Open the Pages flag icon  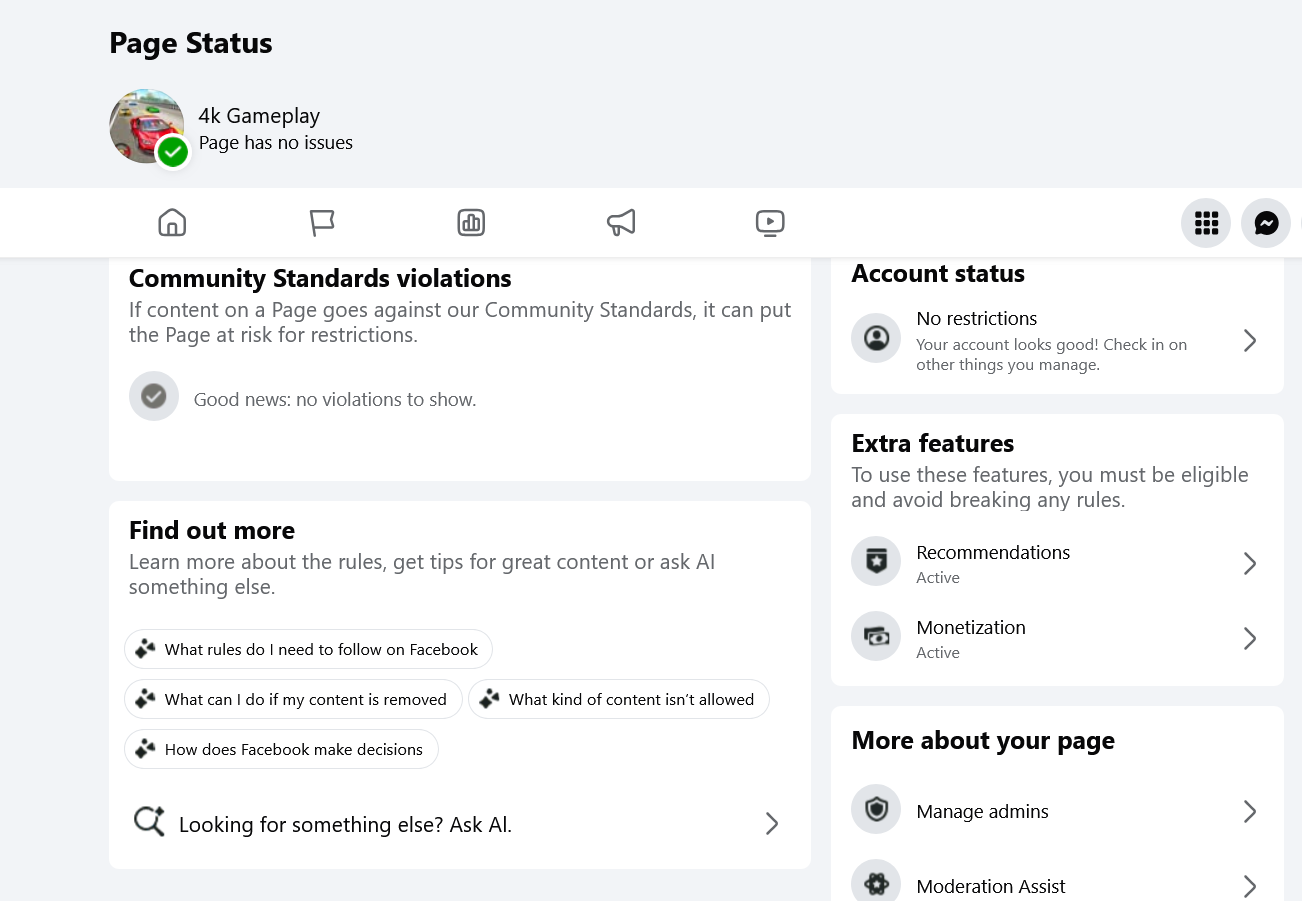pos(322,222)
